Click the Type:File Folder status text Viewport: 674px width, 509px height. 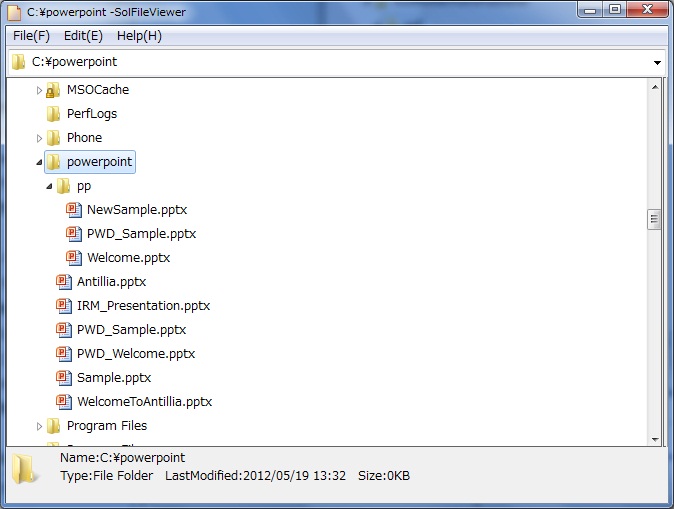point(107,476)
